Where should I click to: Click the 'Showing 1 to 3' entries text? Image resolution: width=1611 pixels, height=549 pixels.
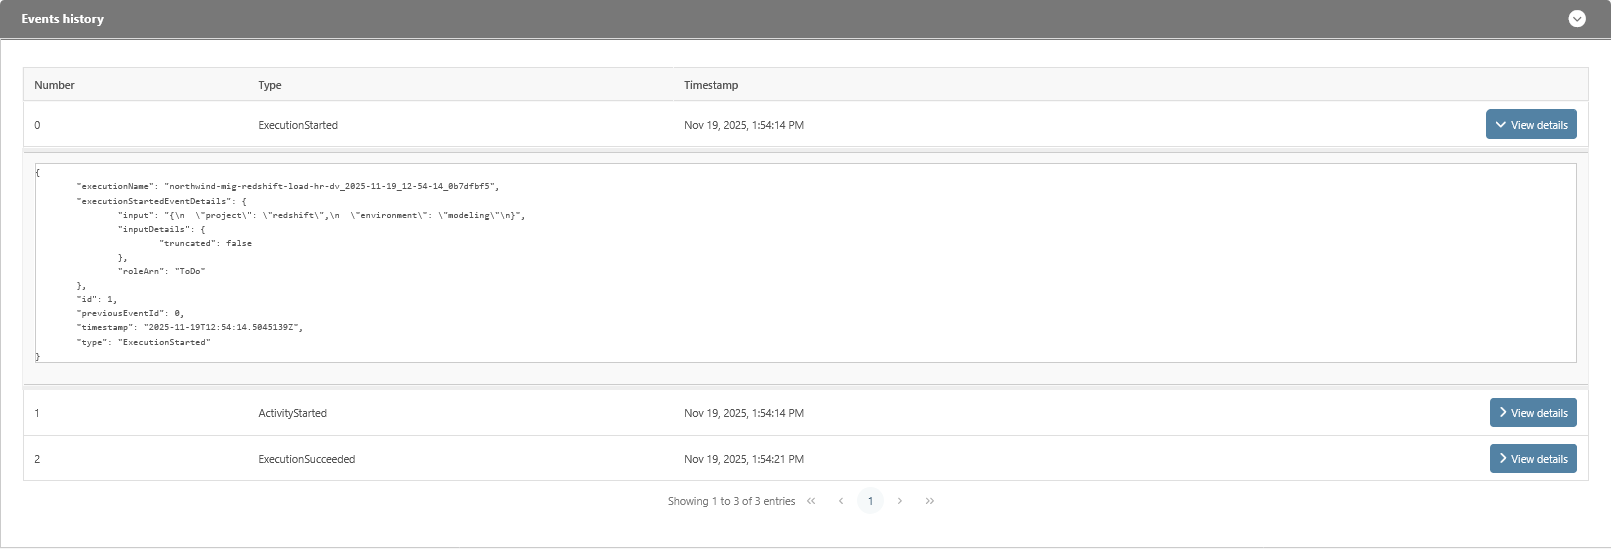coord(731,501)
